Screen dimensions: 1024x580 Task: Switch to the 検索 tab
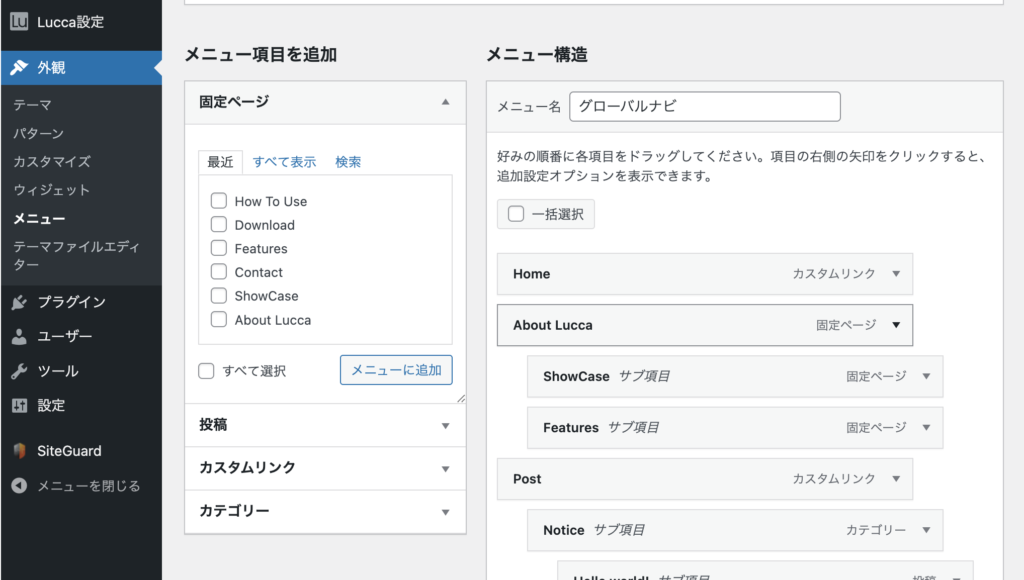pyautogui.click(x=348, y=162)
